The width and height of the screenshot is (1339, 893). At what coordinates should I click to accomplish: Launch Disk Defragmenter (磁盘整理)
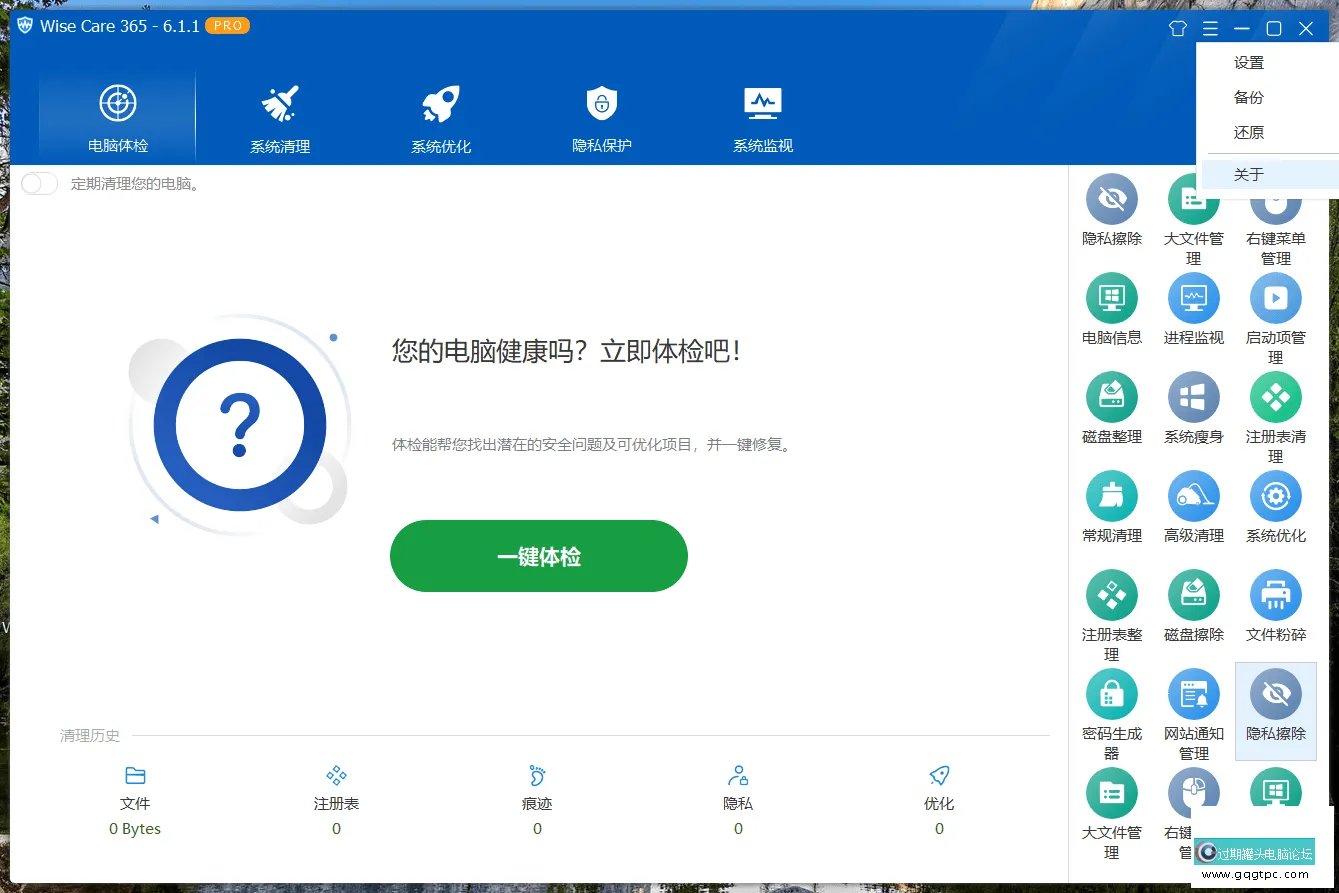[1112, 397]
